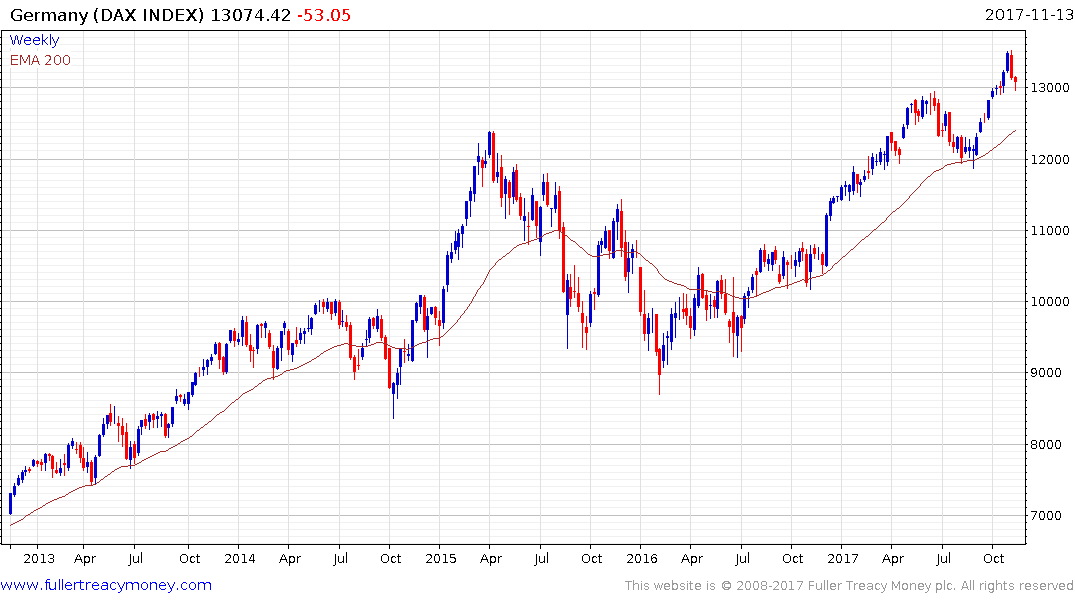
Task: Click the date 2017-11-13
Action: pyautogui.click(x=1028, y=14)
